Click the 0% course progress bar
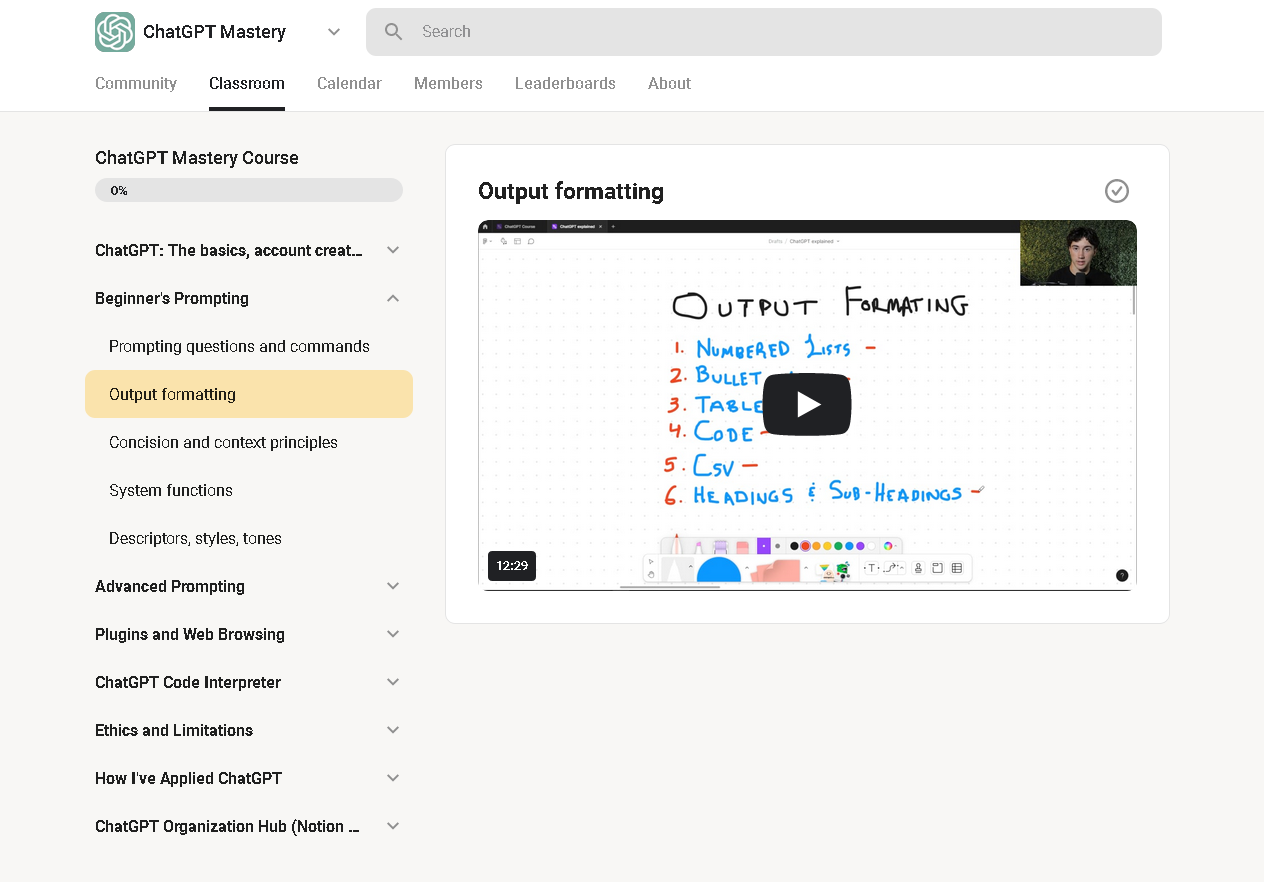The height and width of the screenshot is (882, 1264). coord(249,190)
